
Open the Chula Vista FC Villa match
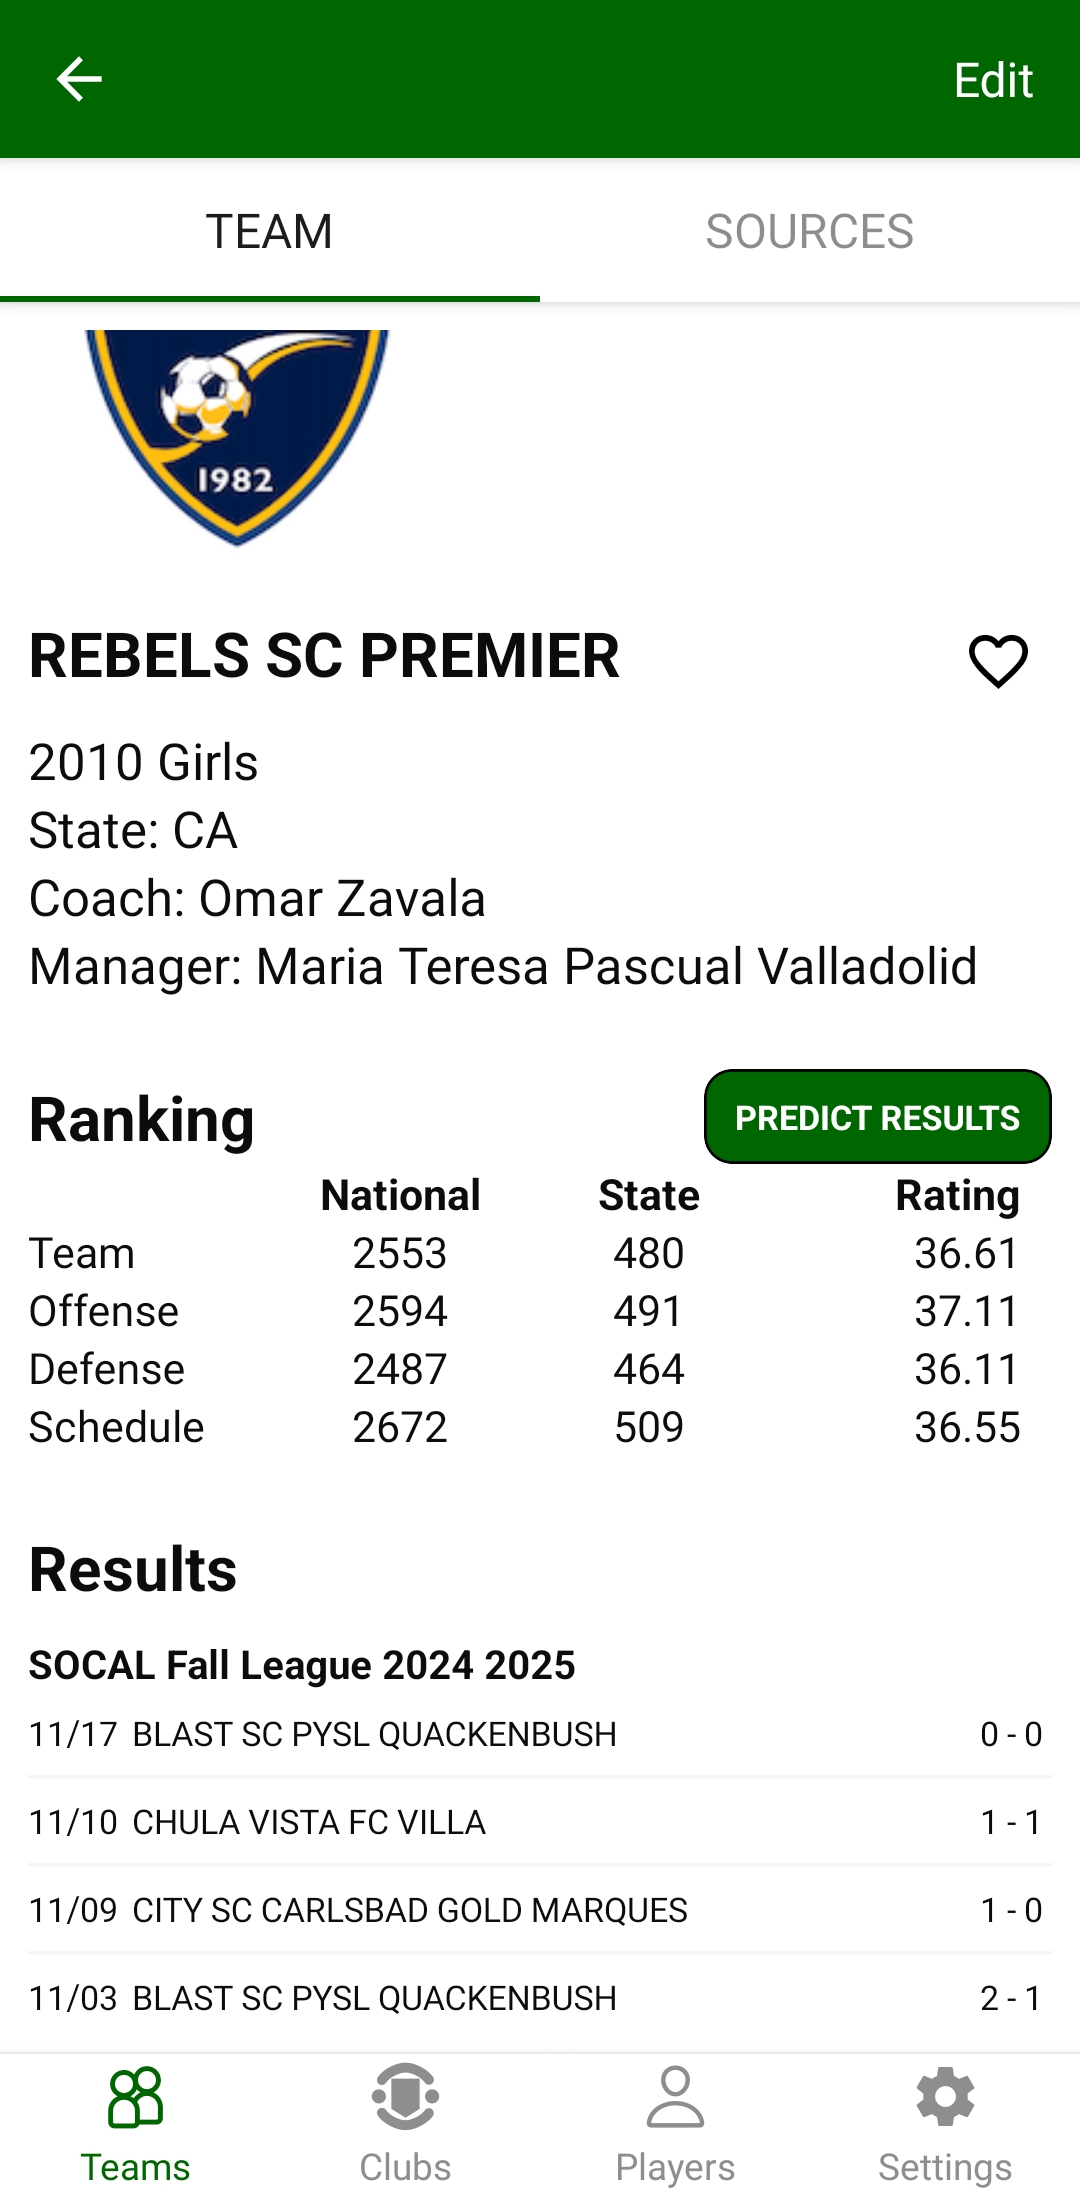coord(540,1822)
